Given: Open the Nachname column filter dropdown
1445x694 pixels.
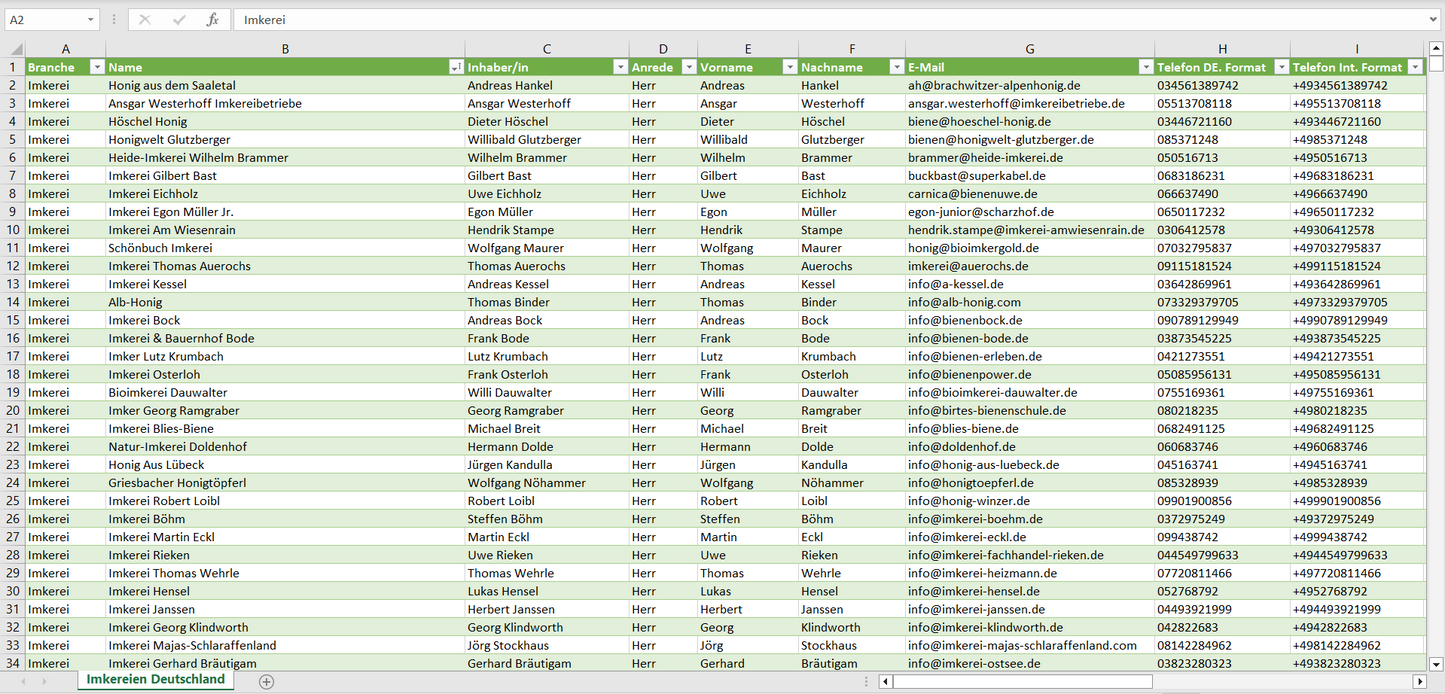Looking at the screenshot, I should (x=896, y=67).
